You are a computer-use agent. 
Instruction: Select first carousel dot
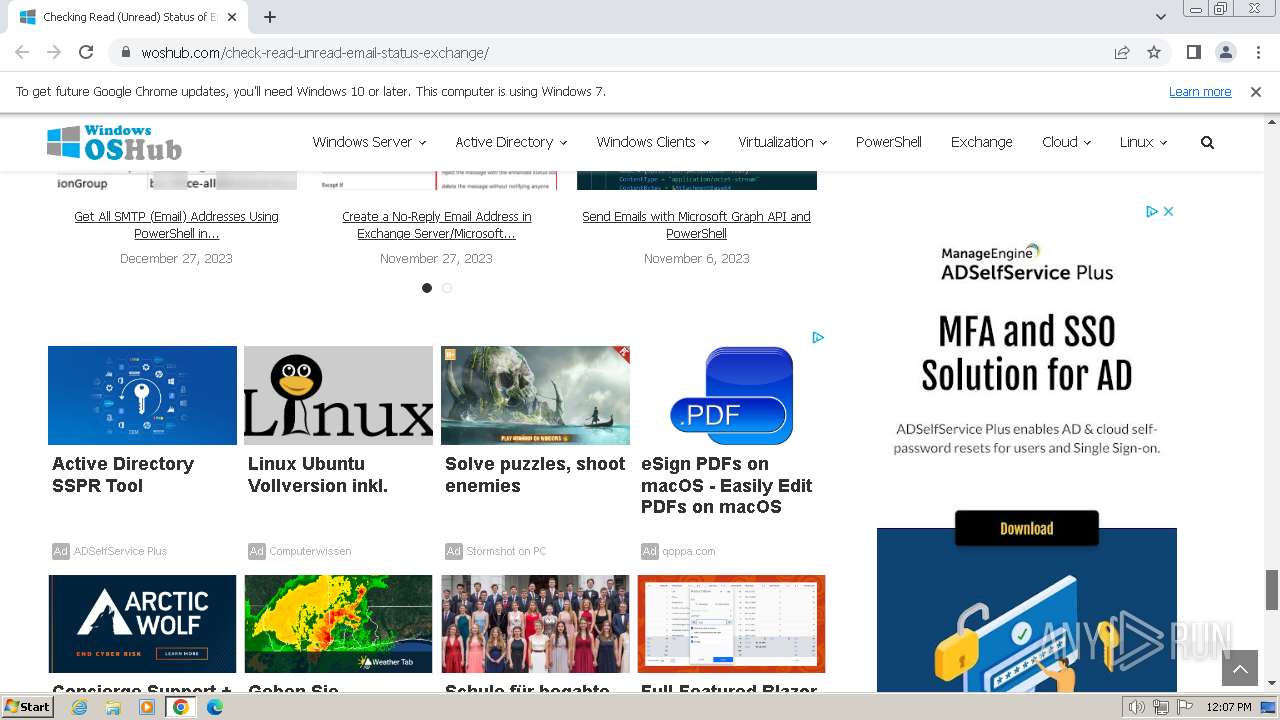pos(427,288)
